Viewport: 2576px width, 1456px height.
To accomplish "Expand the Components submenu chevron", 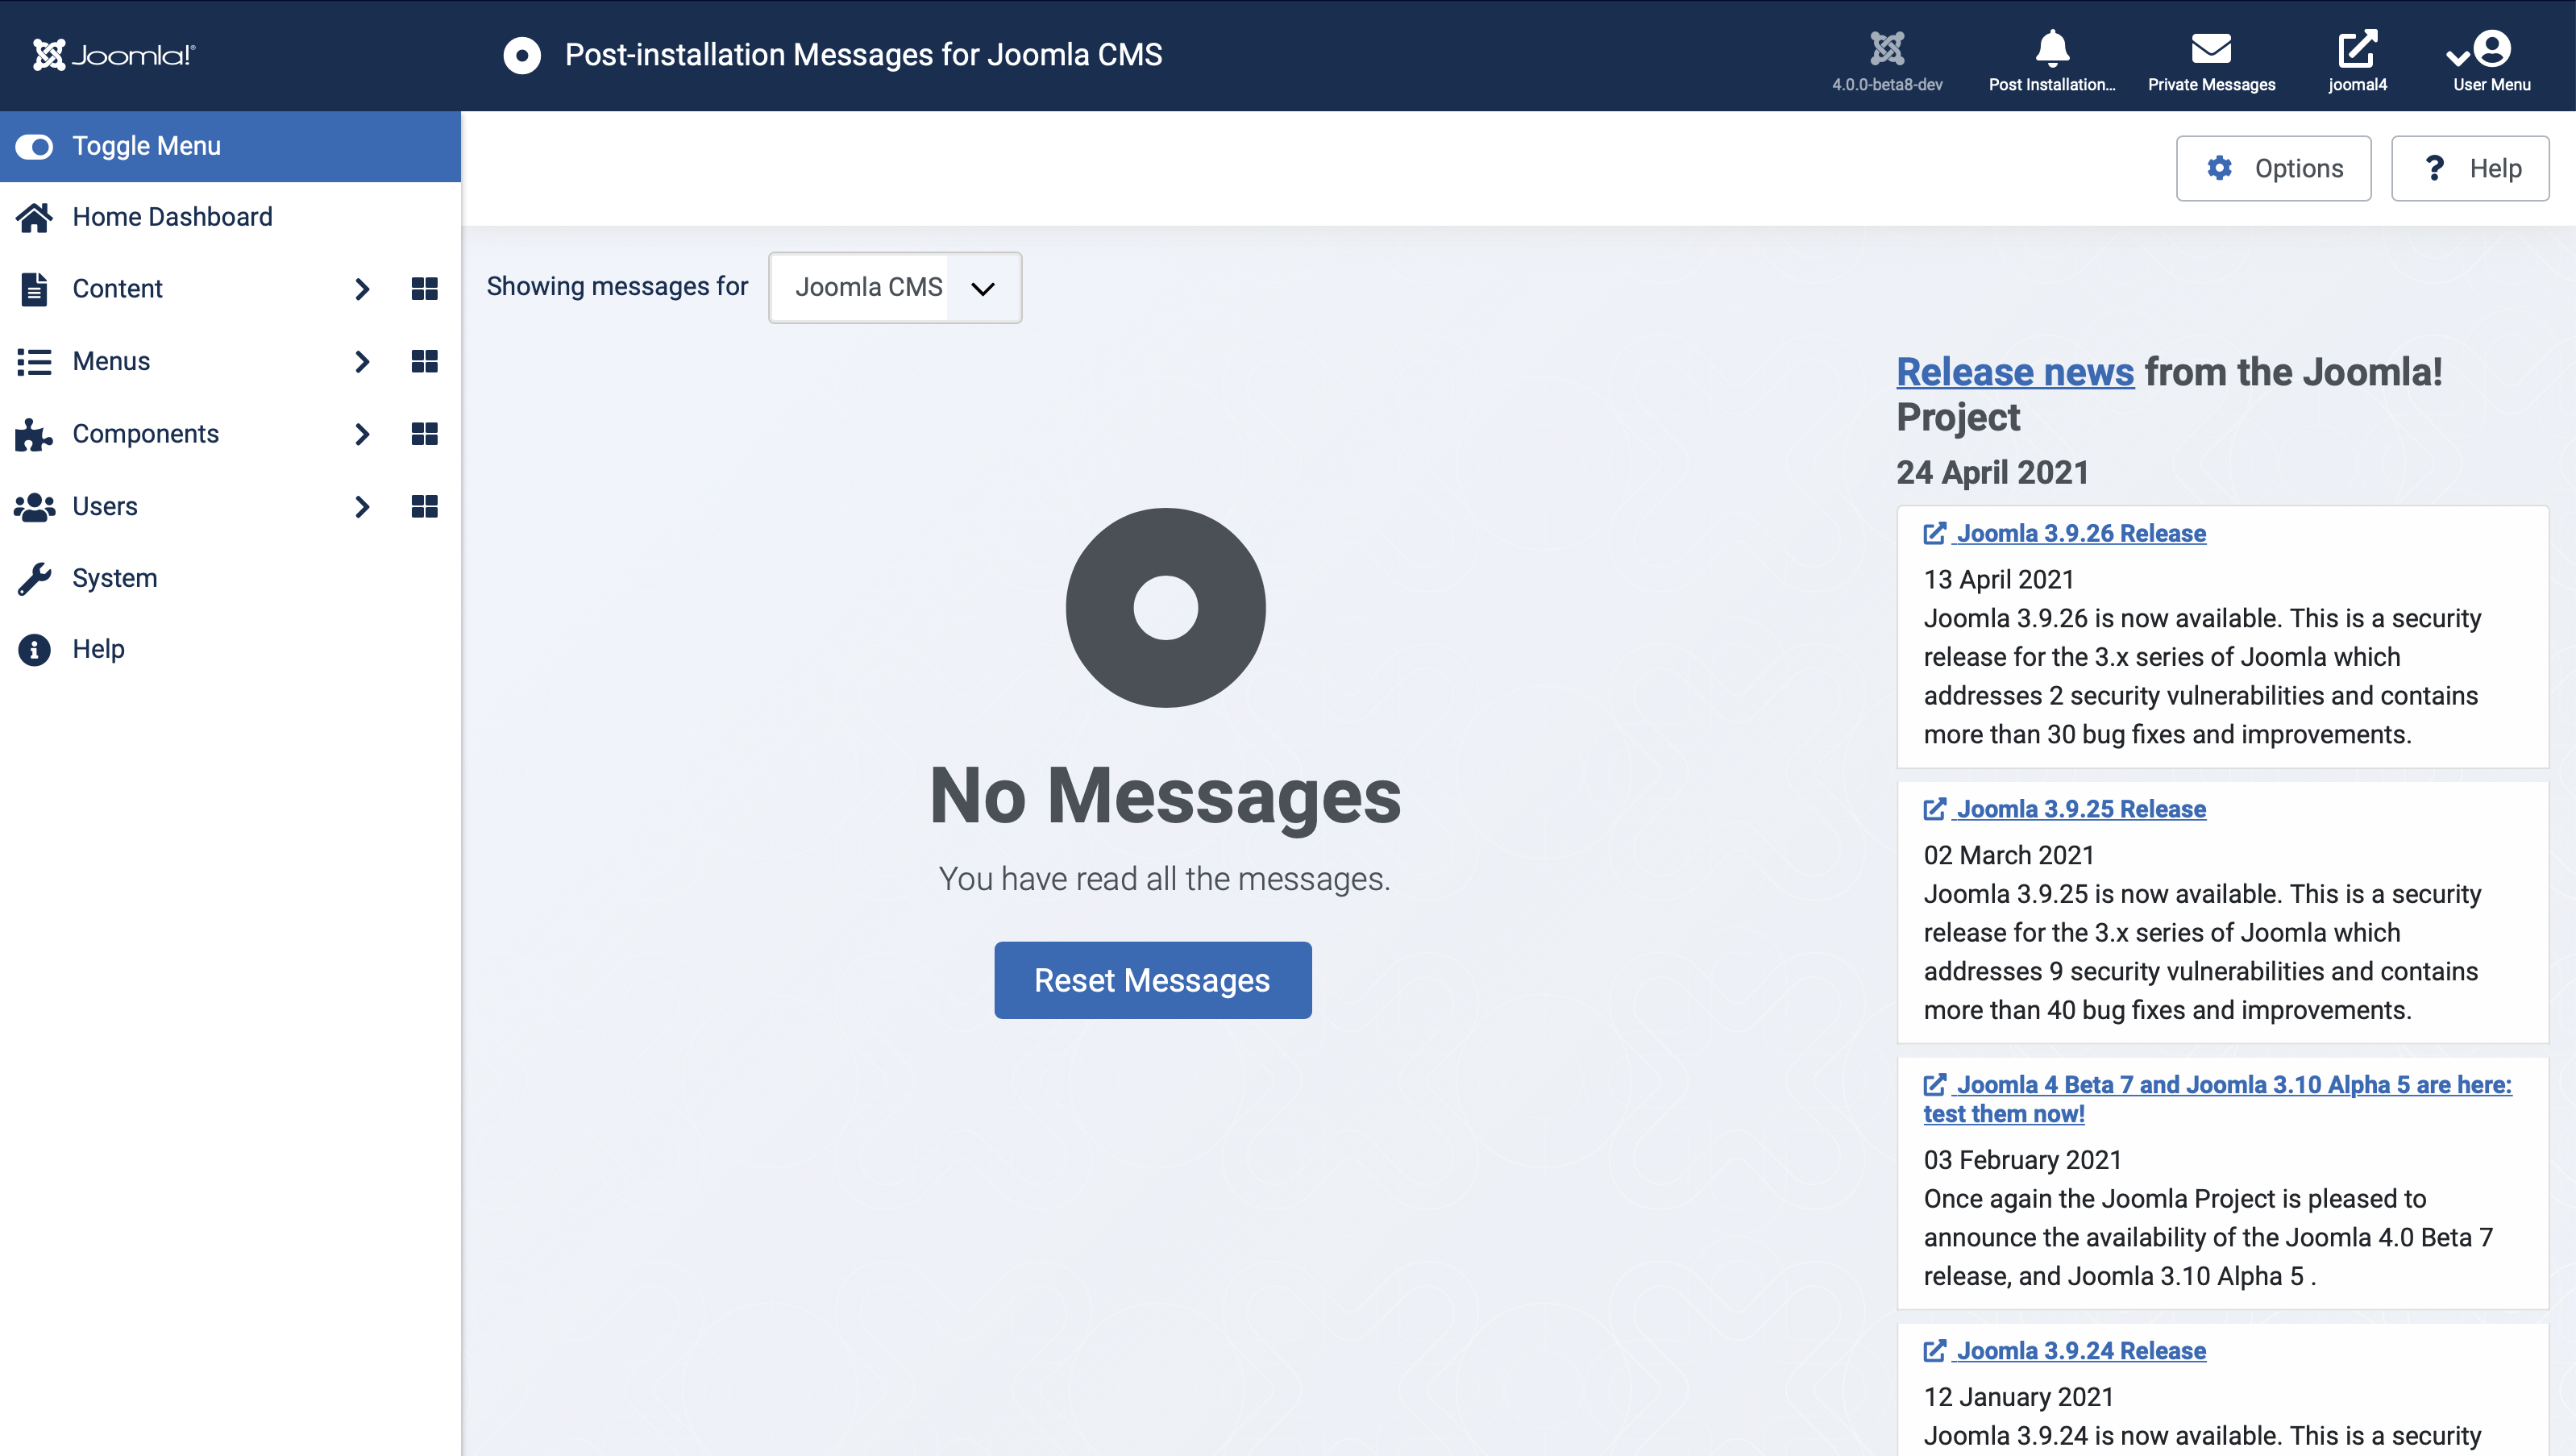I will coord(362,434).
